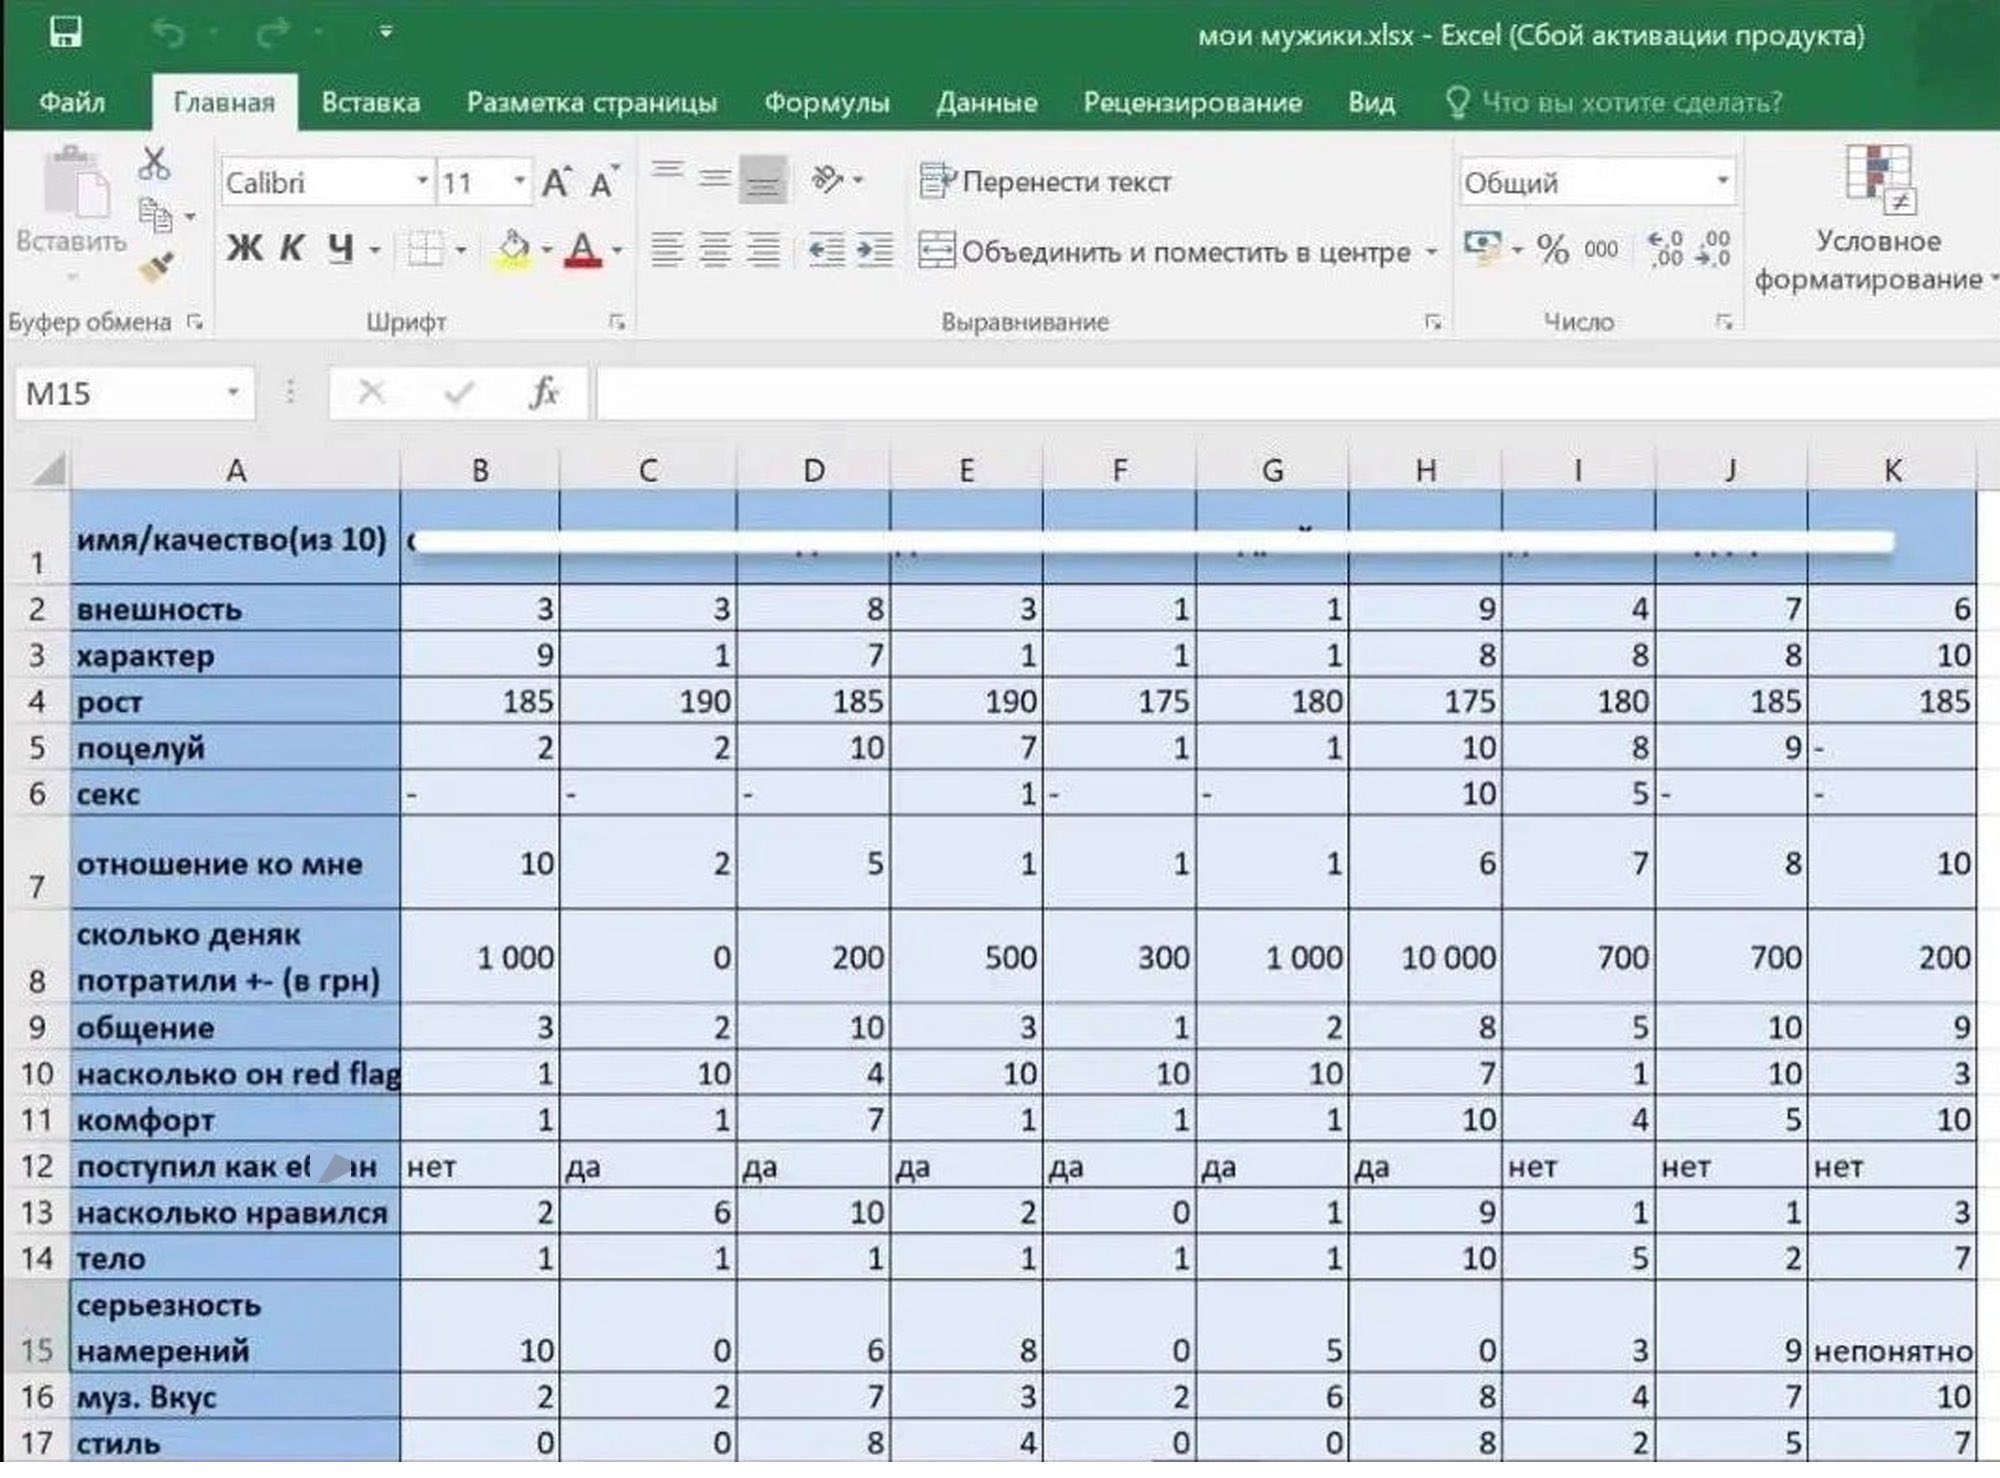The width and height of the screenshot is (2000, 1478).
Task: Increase font size with large A icon
Action: point(556,183)
